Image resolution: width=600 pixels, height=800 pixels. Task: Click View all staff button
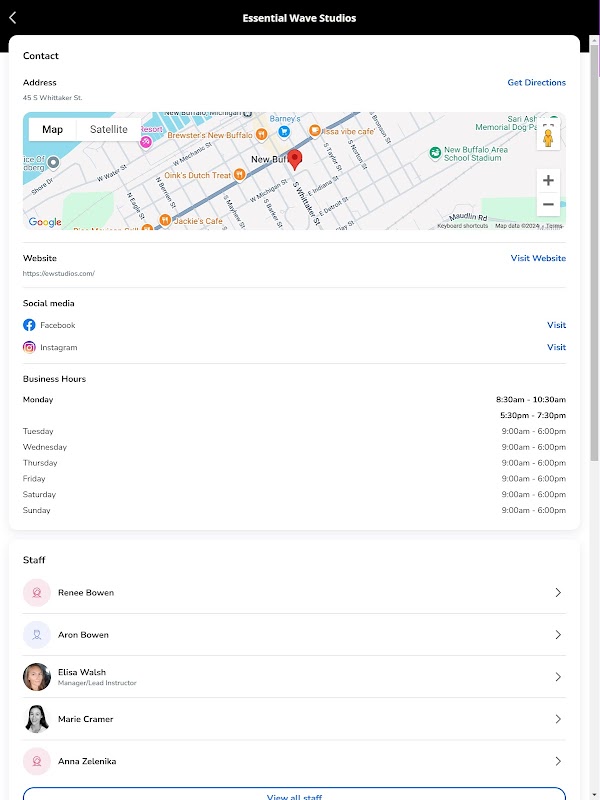point(294,794)
